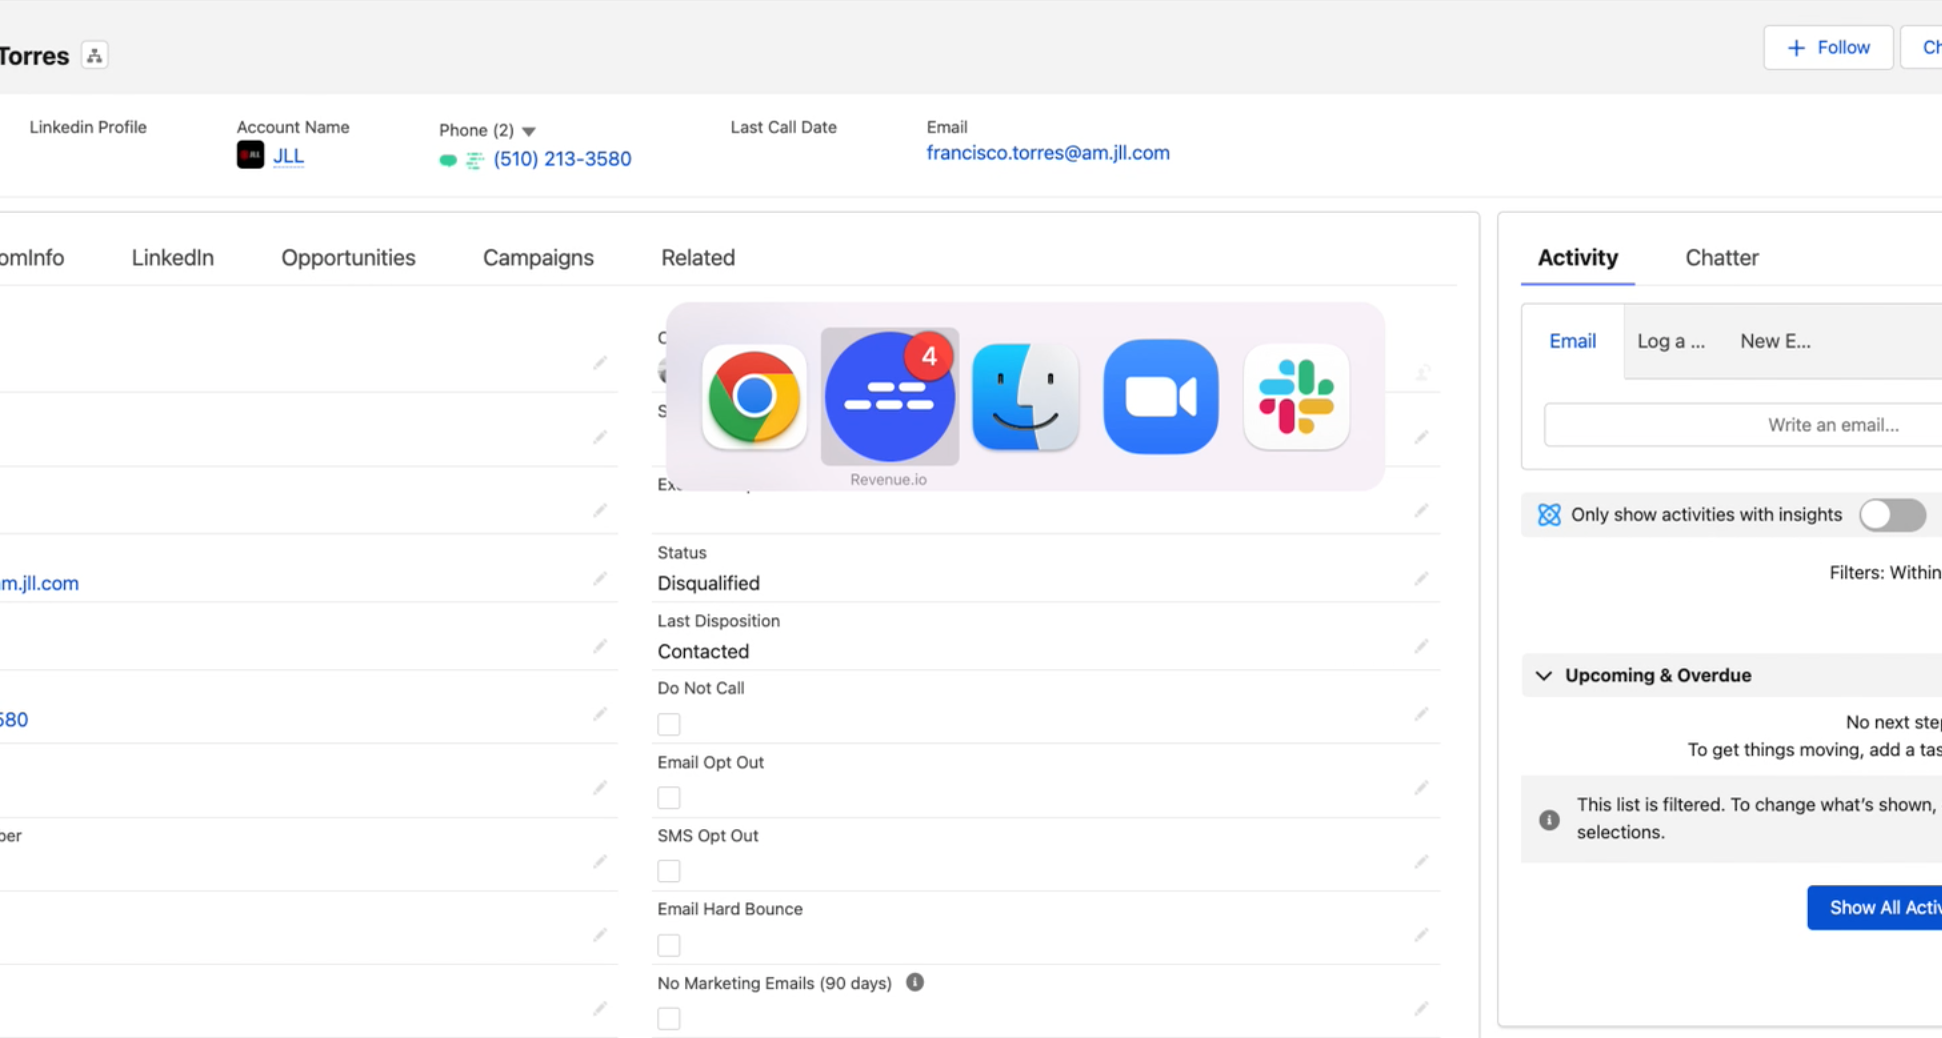Click edit pencil for Email Hard Bounce
This screenshot has height=1038, width=1942.
coord(1421,935)
